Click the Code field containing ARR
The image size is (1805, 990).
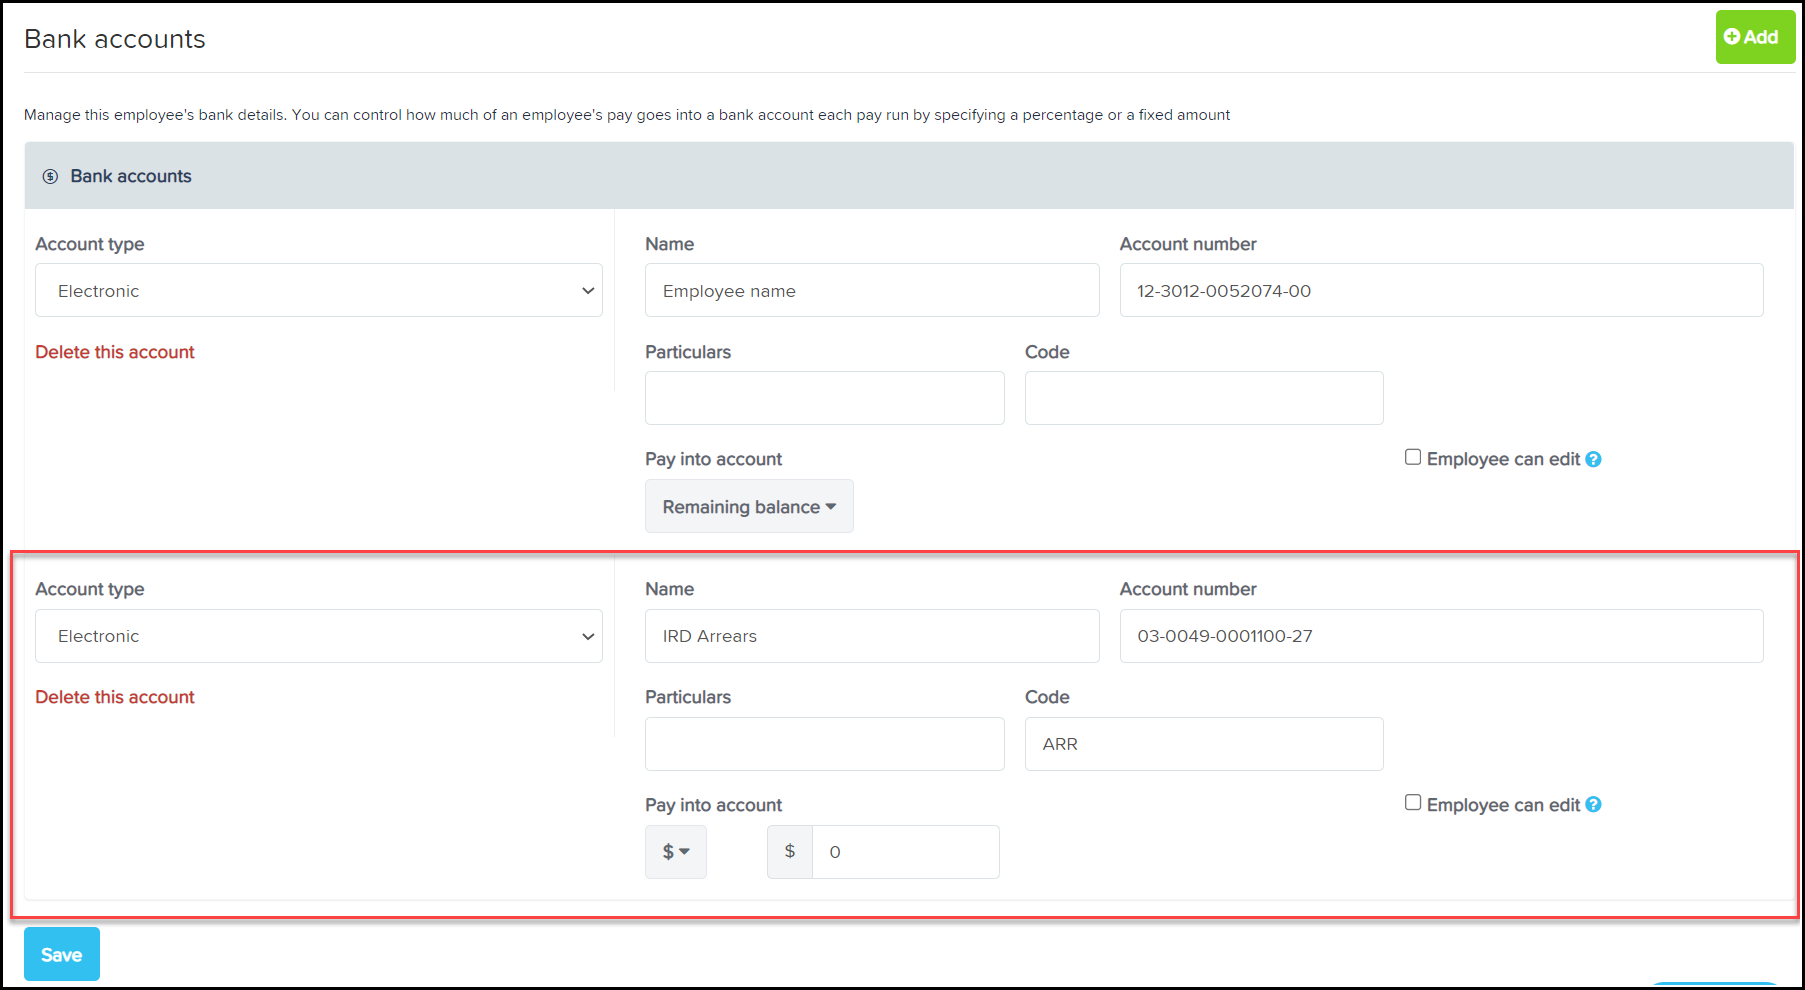click(x=1203, y=744)
